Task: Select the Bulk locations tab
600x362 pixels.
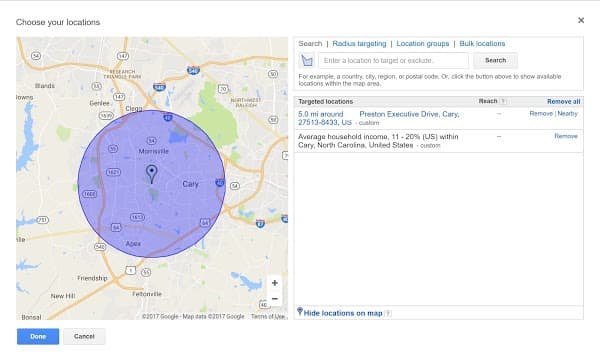Action: click(482, 44)
